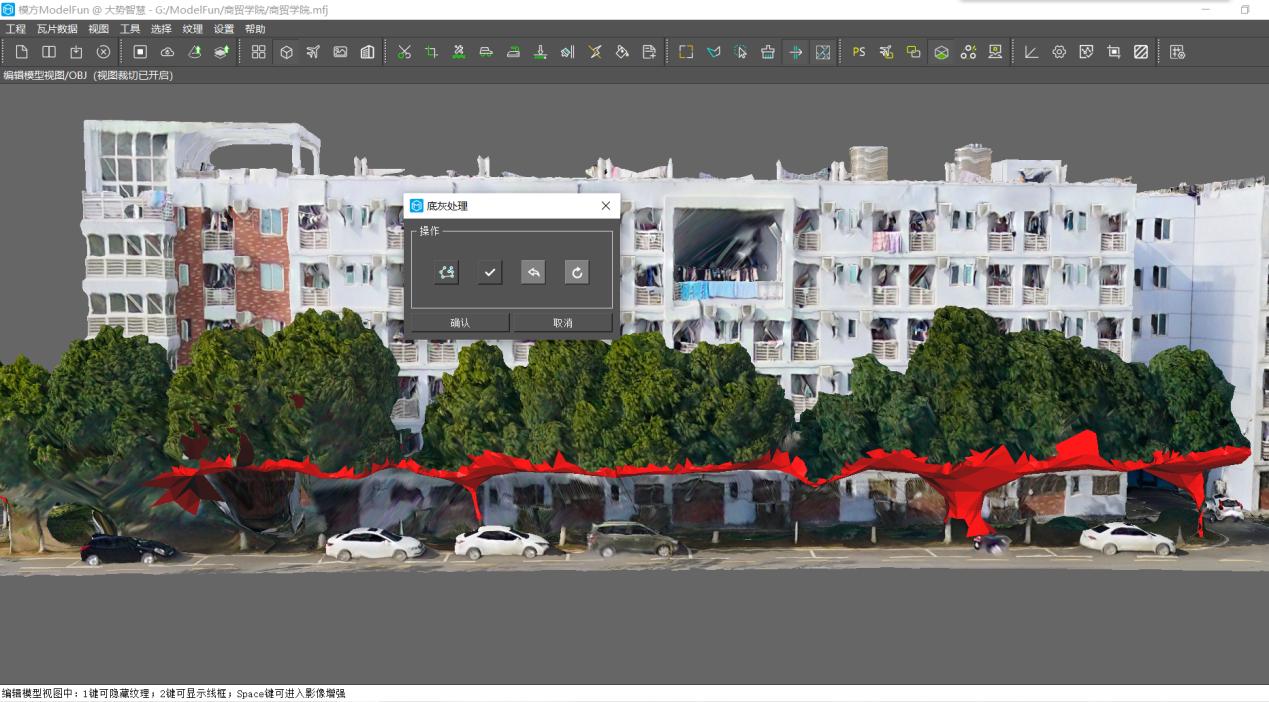Open the 工程 menu

[x=16, y=29]
